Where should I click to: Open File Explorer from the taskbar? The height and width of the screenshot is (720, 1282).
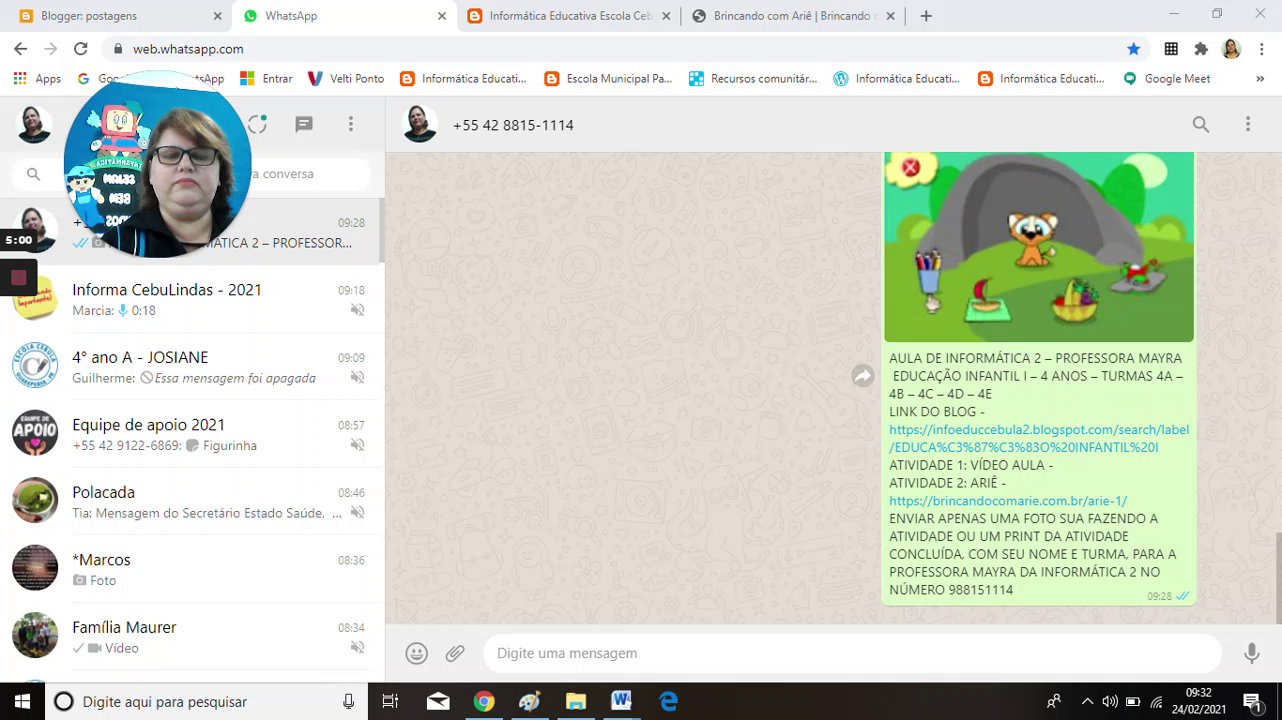(x=575, y=701)
